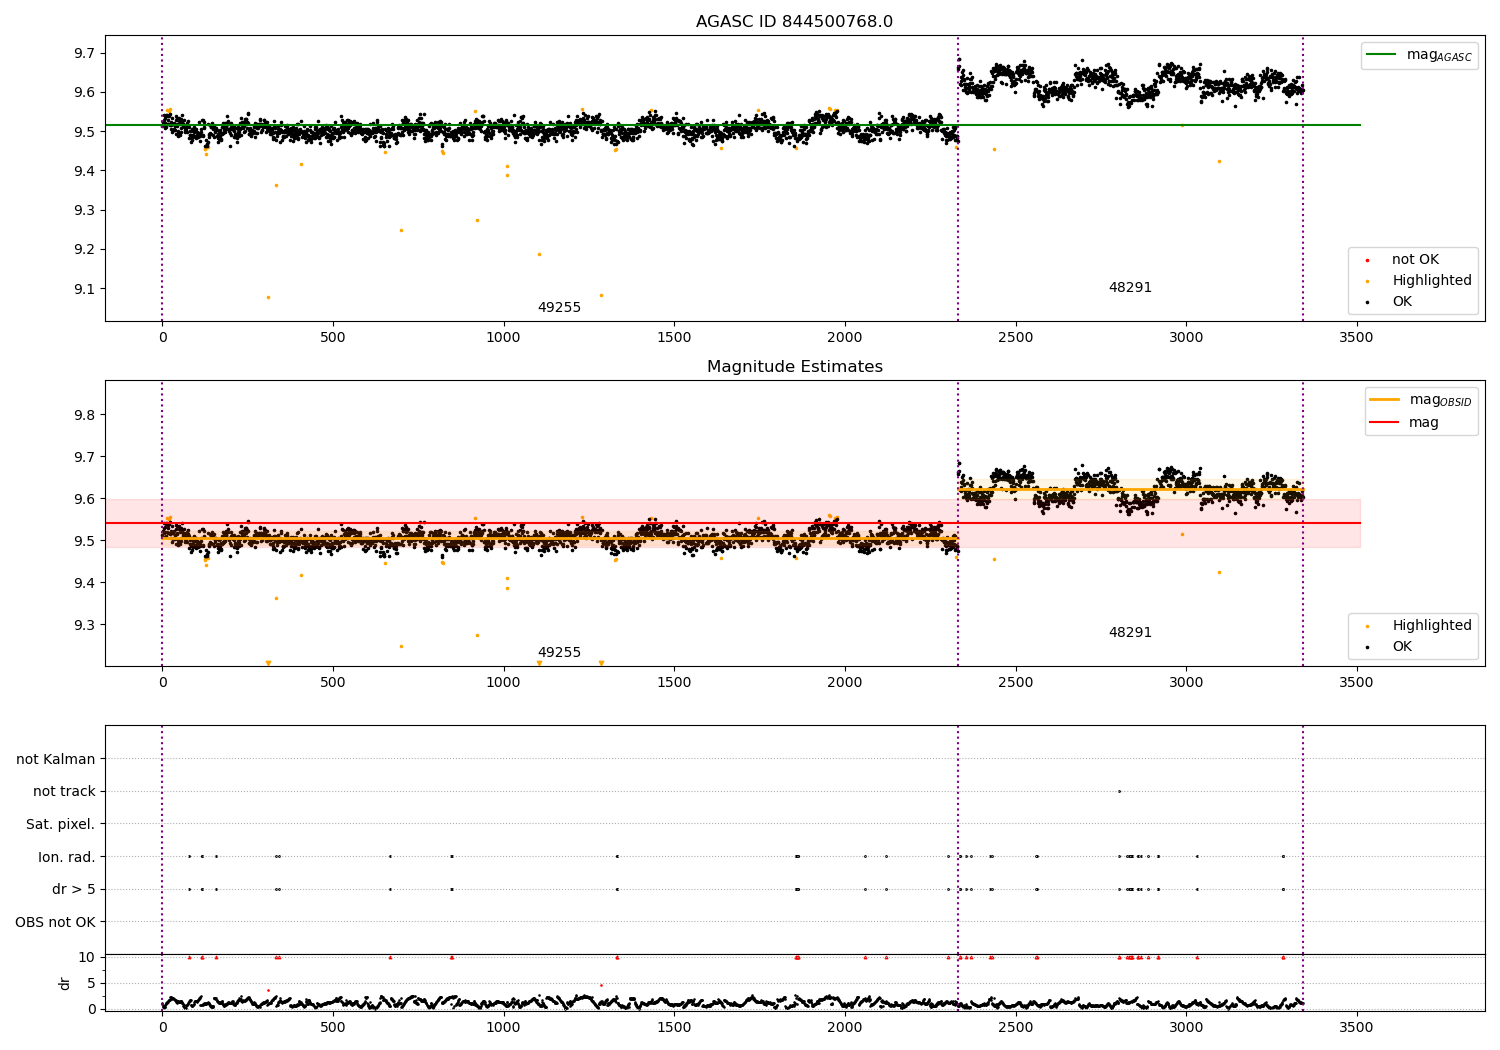The image size is (1500, 1050).
Task: Click the 'not track' row label
Action: (64, 792)
